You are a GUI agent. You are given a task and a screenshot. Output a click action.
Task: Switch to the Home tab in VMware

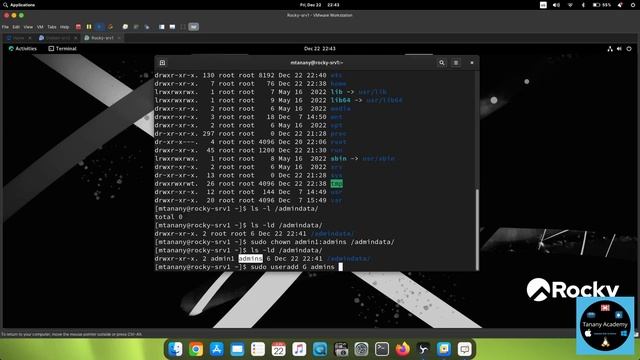[19, 38]
